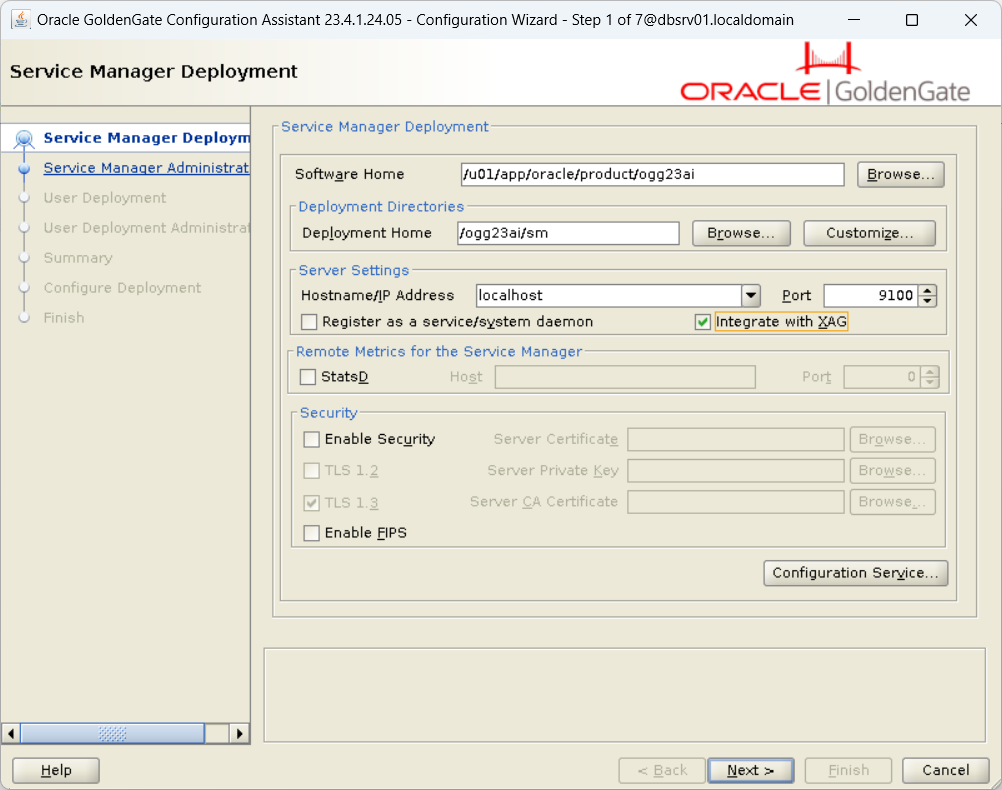Cancel the configuration wizard
Screen dimensions: 1002x790
click(946, 771)
